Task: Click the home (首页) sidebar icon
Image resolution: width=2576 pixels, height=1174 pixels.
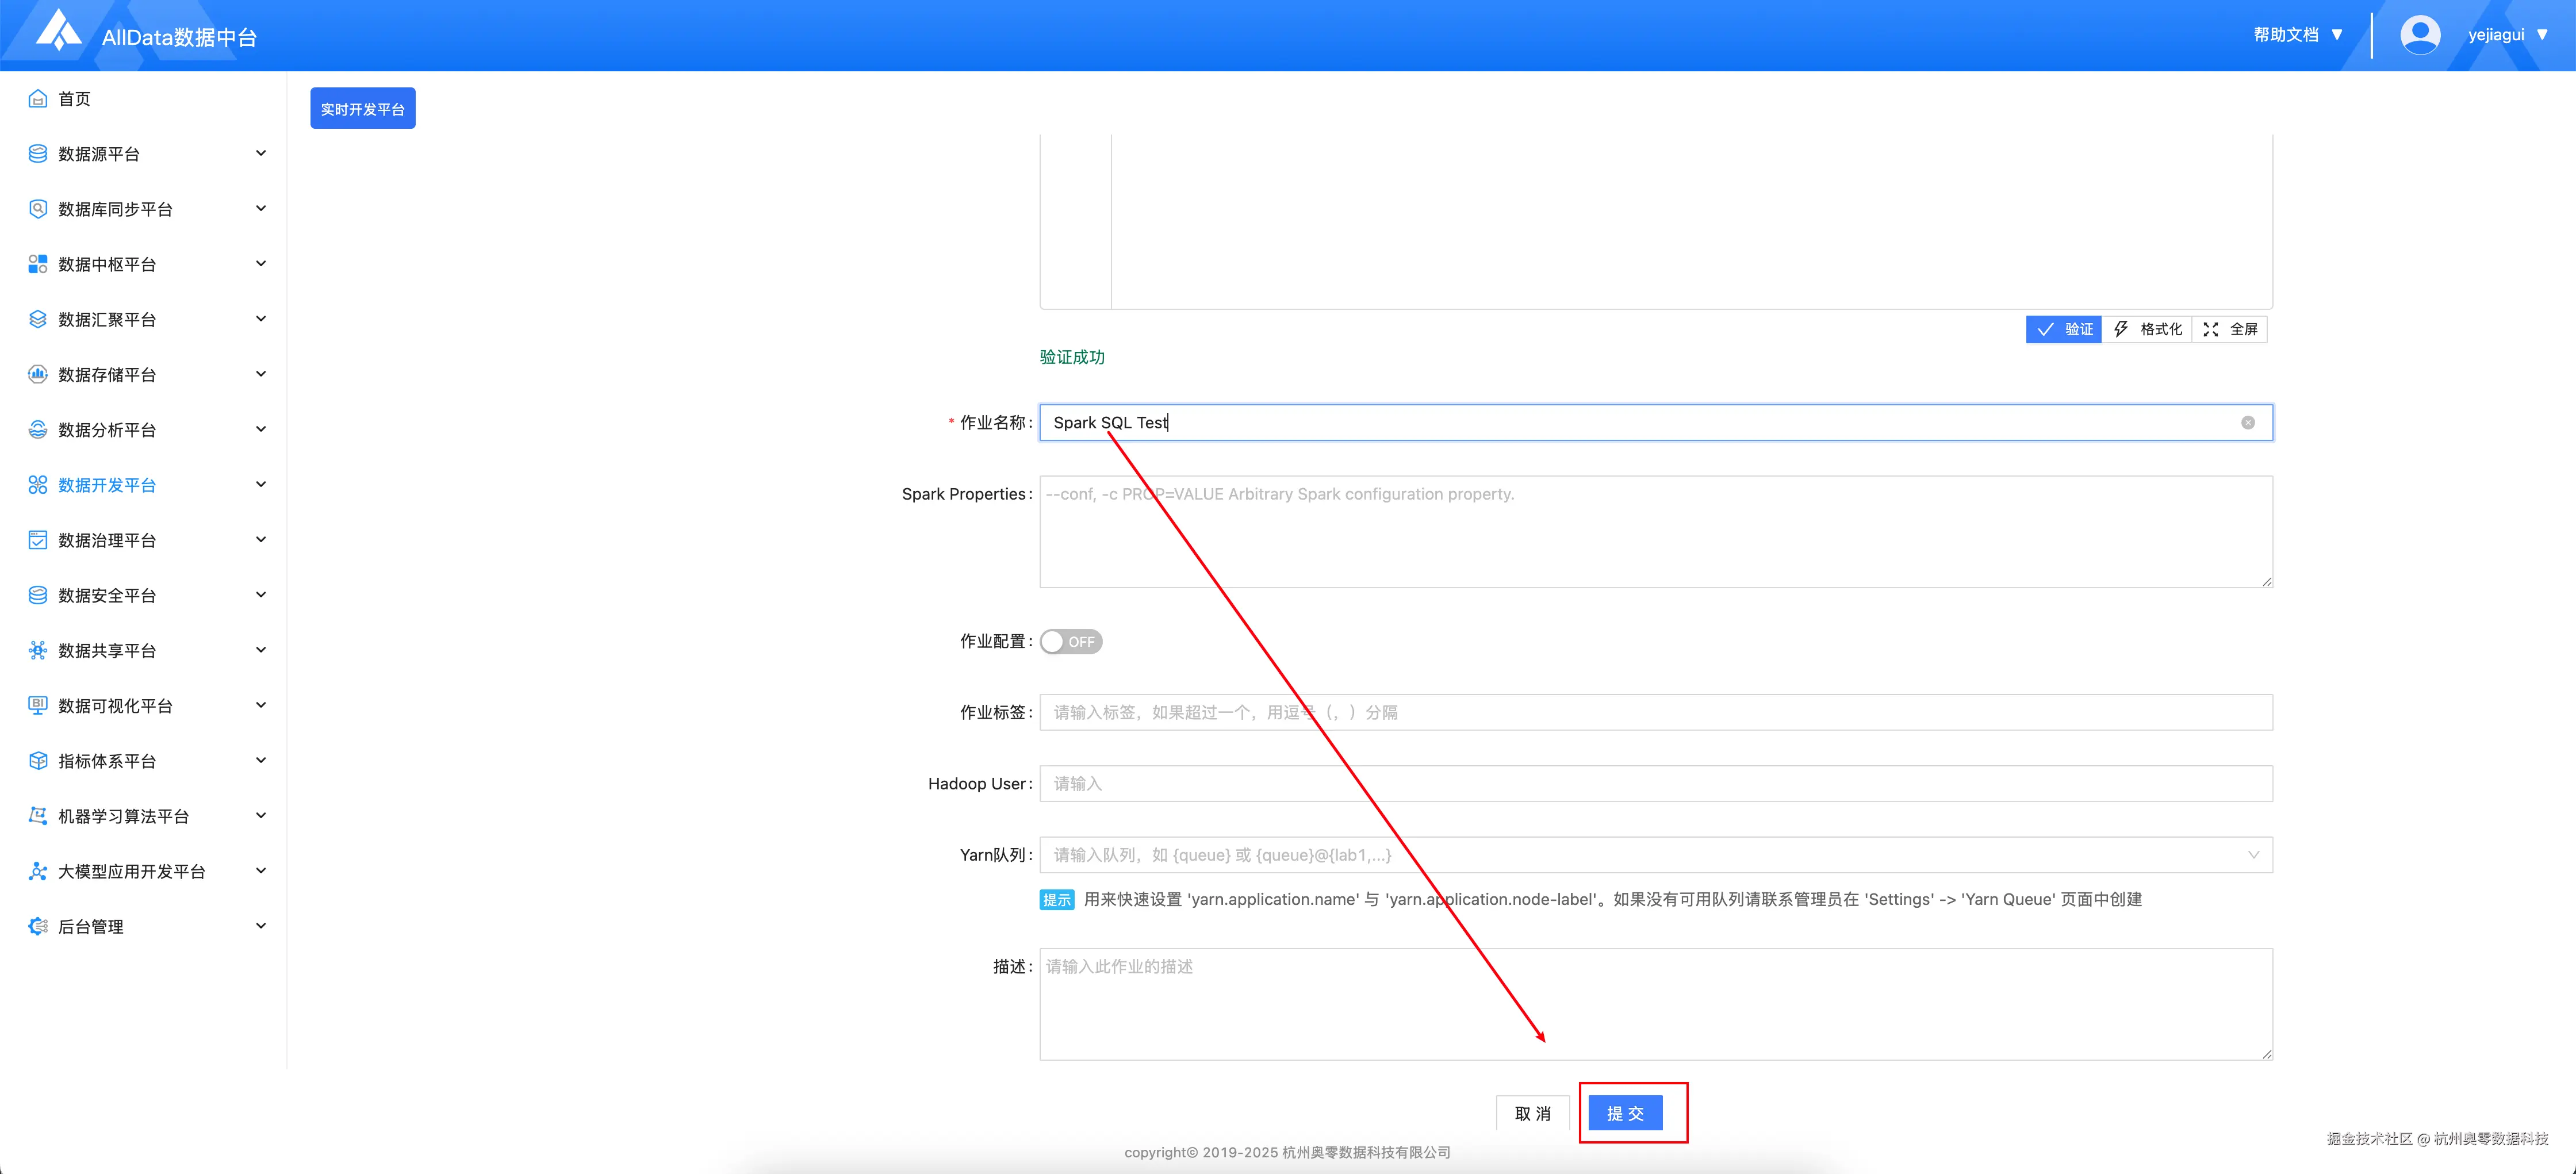Action: [38, 98]
